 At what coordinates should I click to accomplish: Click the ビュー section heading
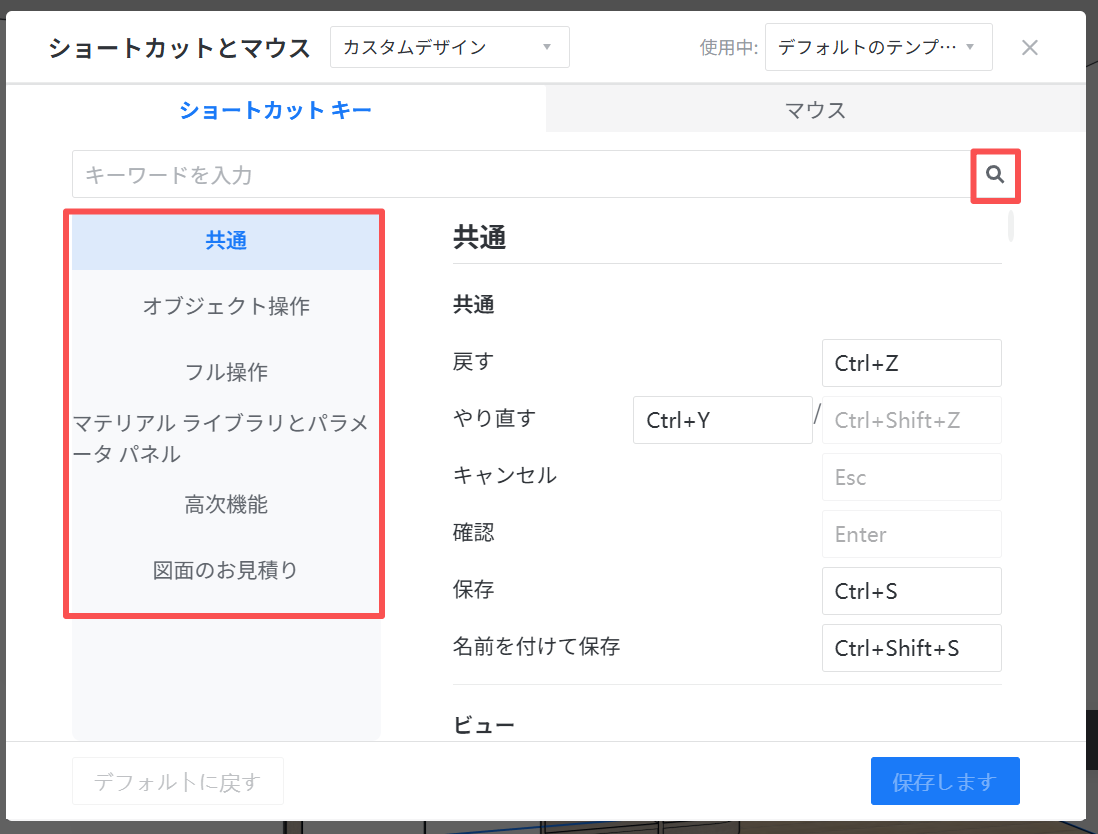tap(484, 725)
